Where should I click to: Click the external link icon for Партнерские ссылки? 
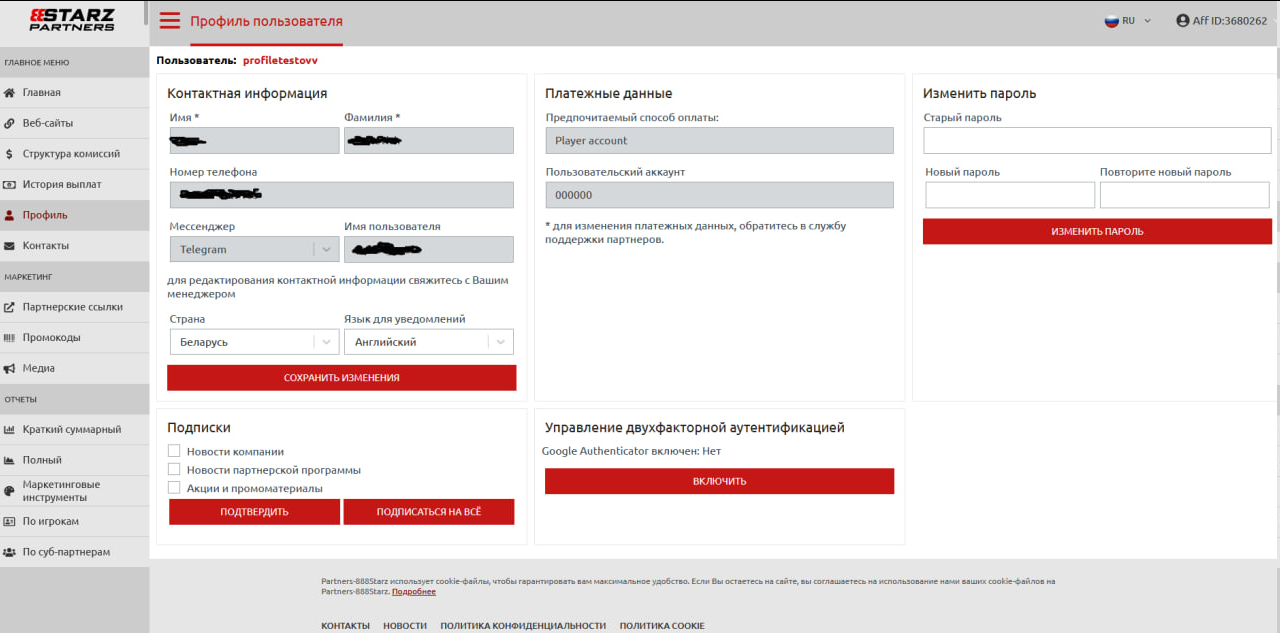click(x=10, y=307)
